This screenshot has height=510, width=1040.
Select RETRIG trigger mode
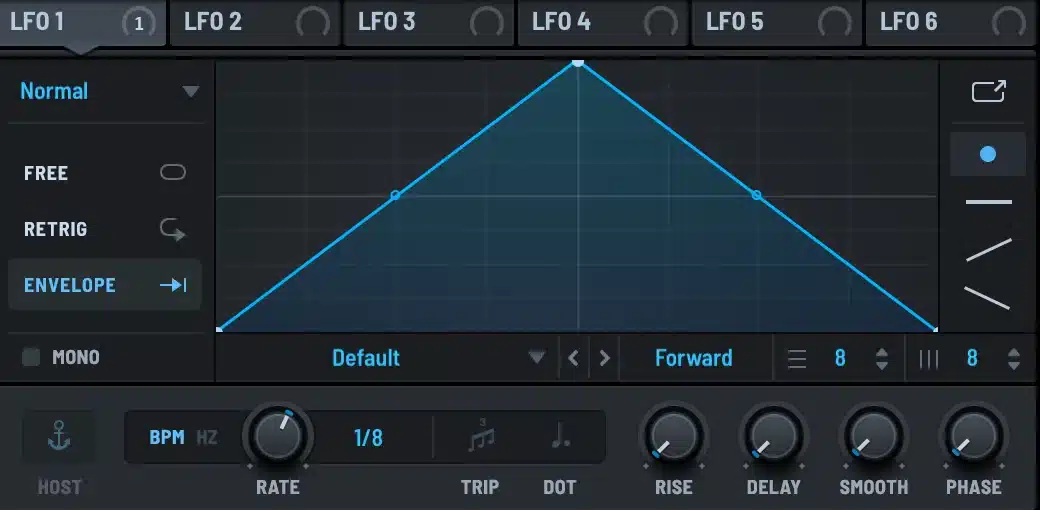(105, 229)
